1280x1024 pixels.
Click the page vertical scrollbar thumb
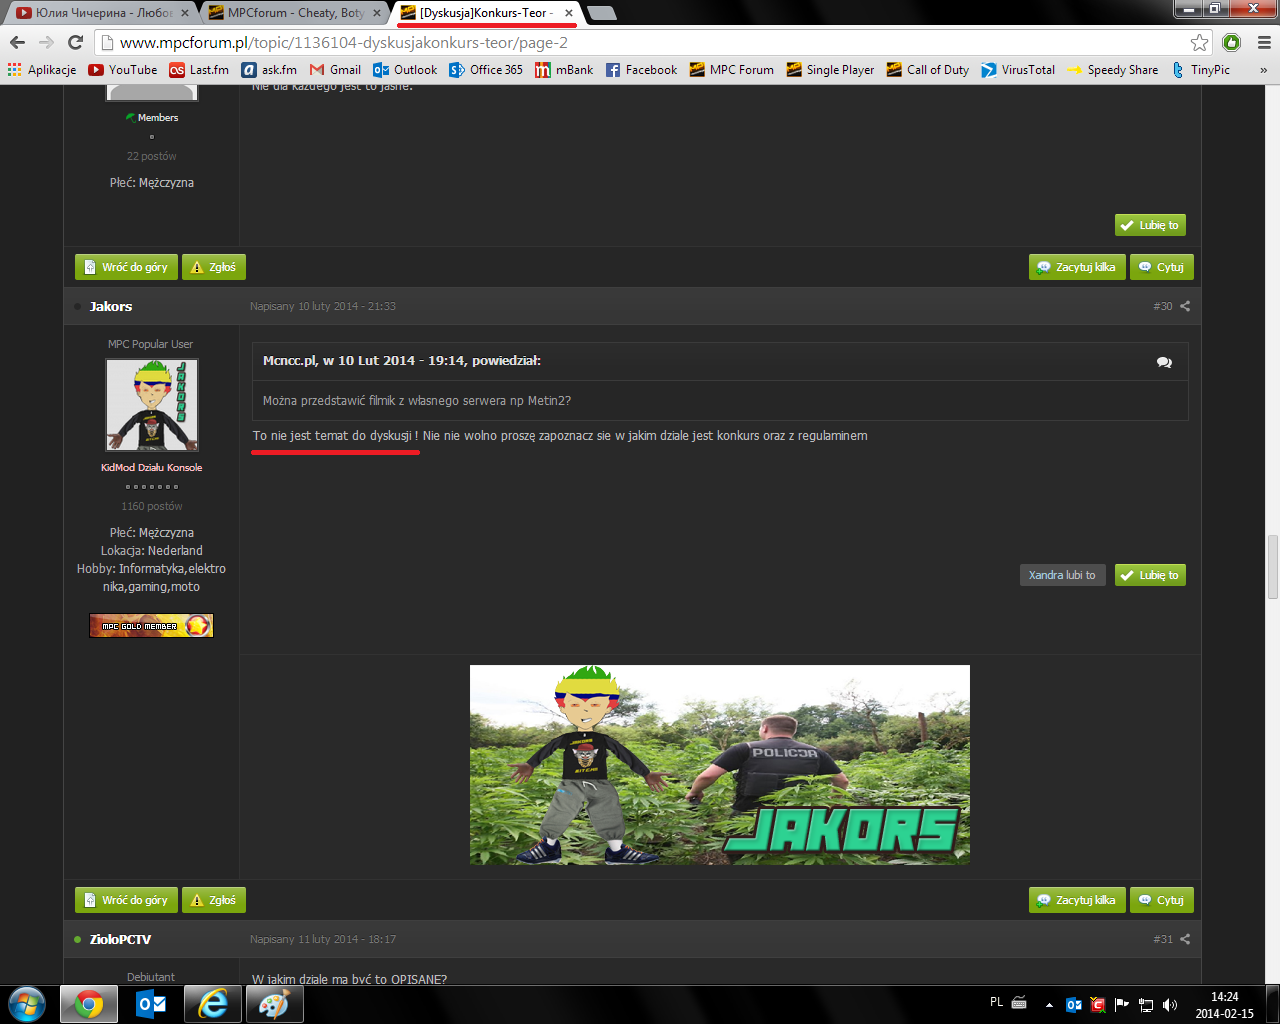point(1272,567)
